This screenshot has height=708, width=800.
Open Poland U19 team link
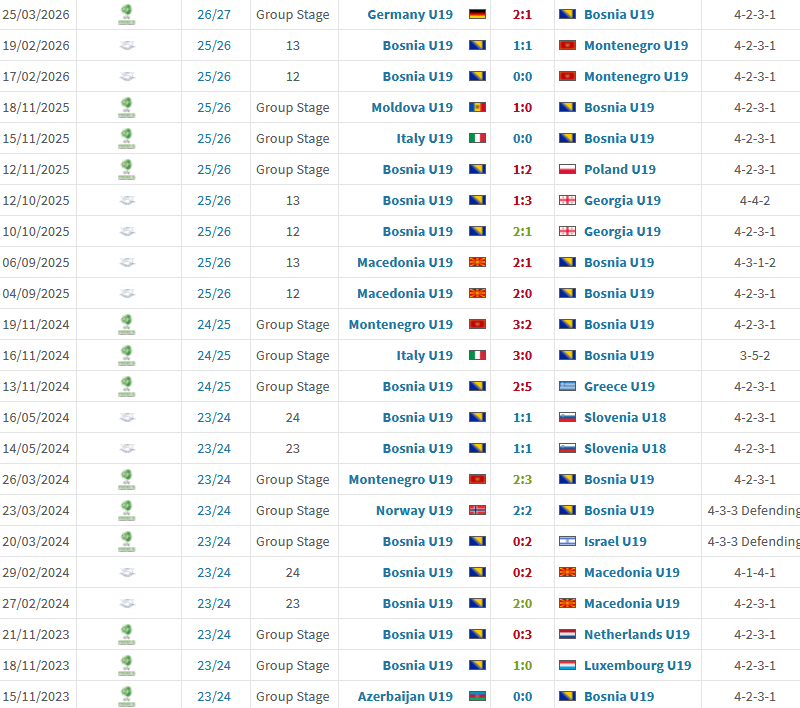[x=619, y=170]
